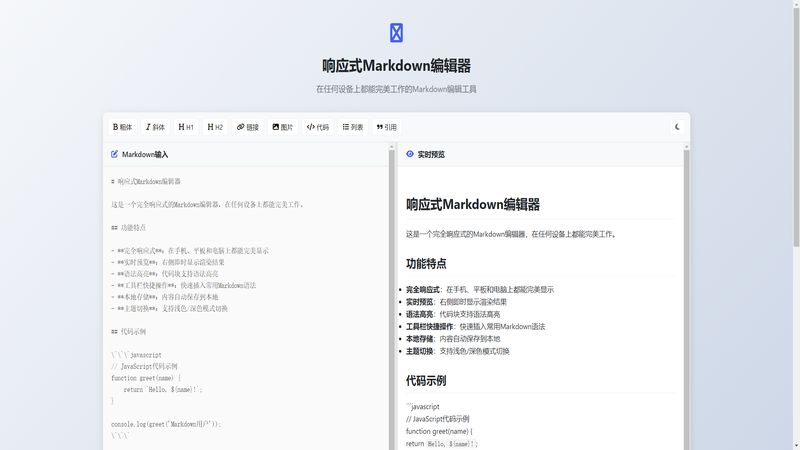Click the editor logo icon at top
The image size is (800, 450).
tap(396, 33)
